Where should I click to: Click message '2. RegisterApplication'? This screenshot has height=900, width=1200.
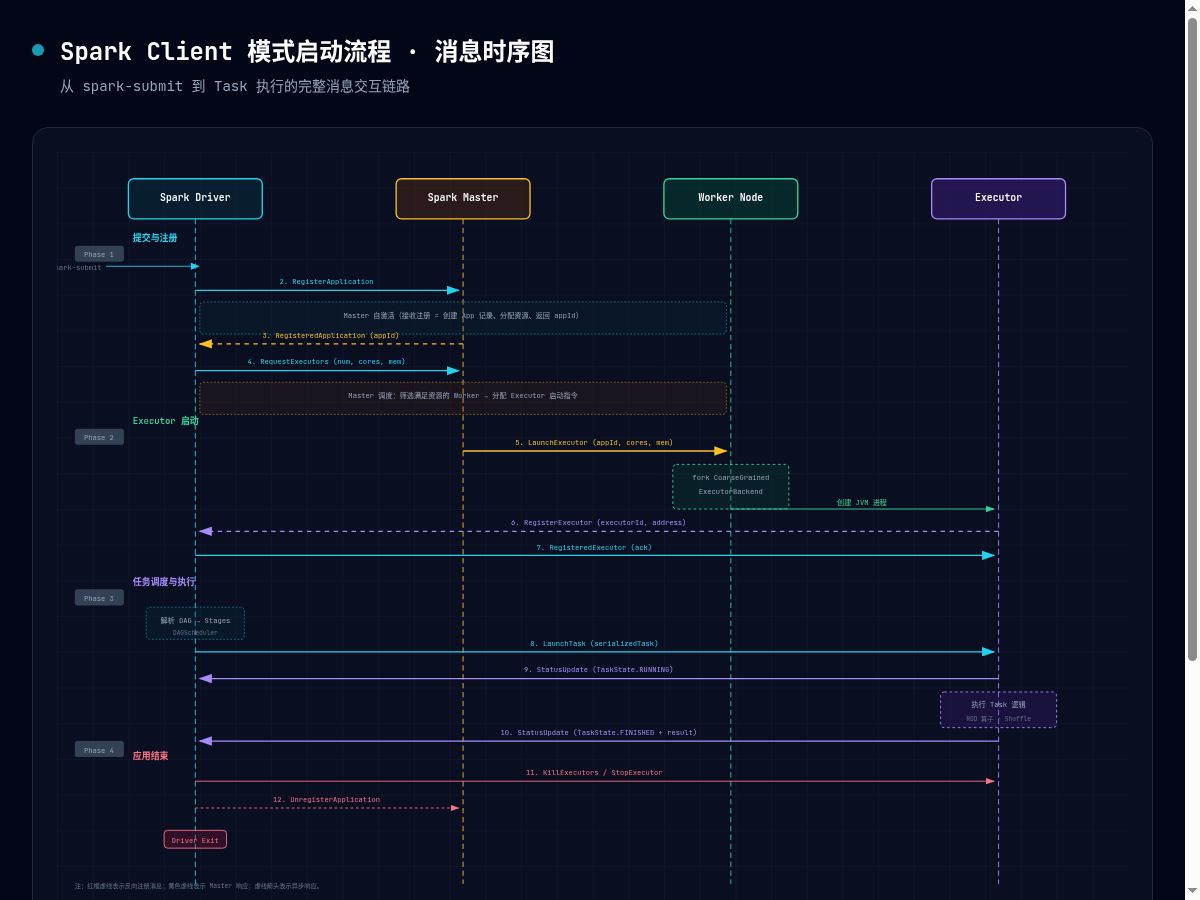326,282
